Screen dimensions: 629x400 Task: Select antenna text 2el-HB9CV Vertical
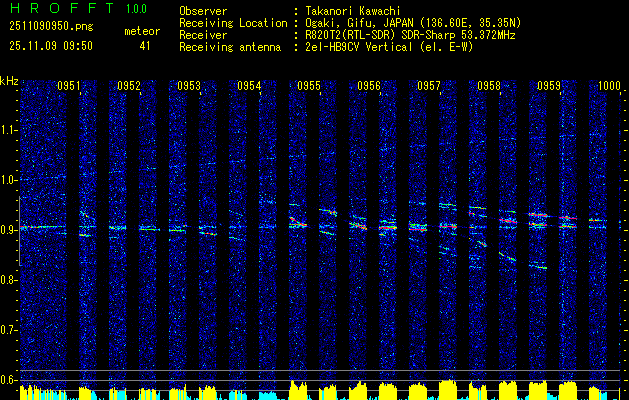359,47
